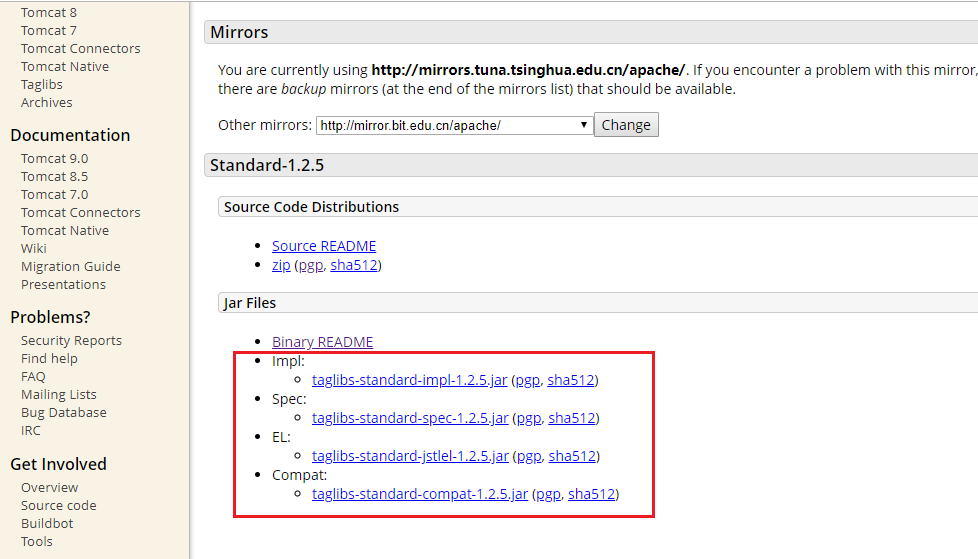
Task: Open Tomcat 8.5 documentation
Action: click(54, 177)
